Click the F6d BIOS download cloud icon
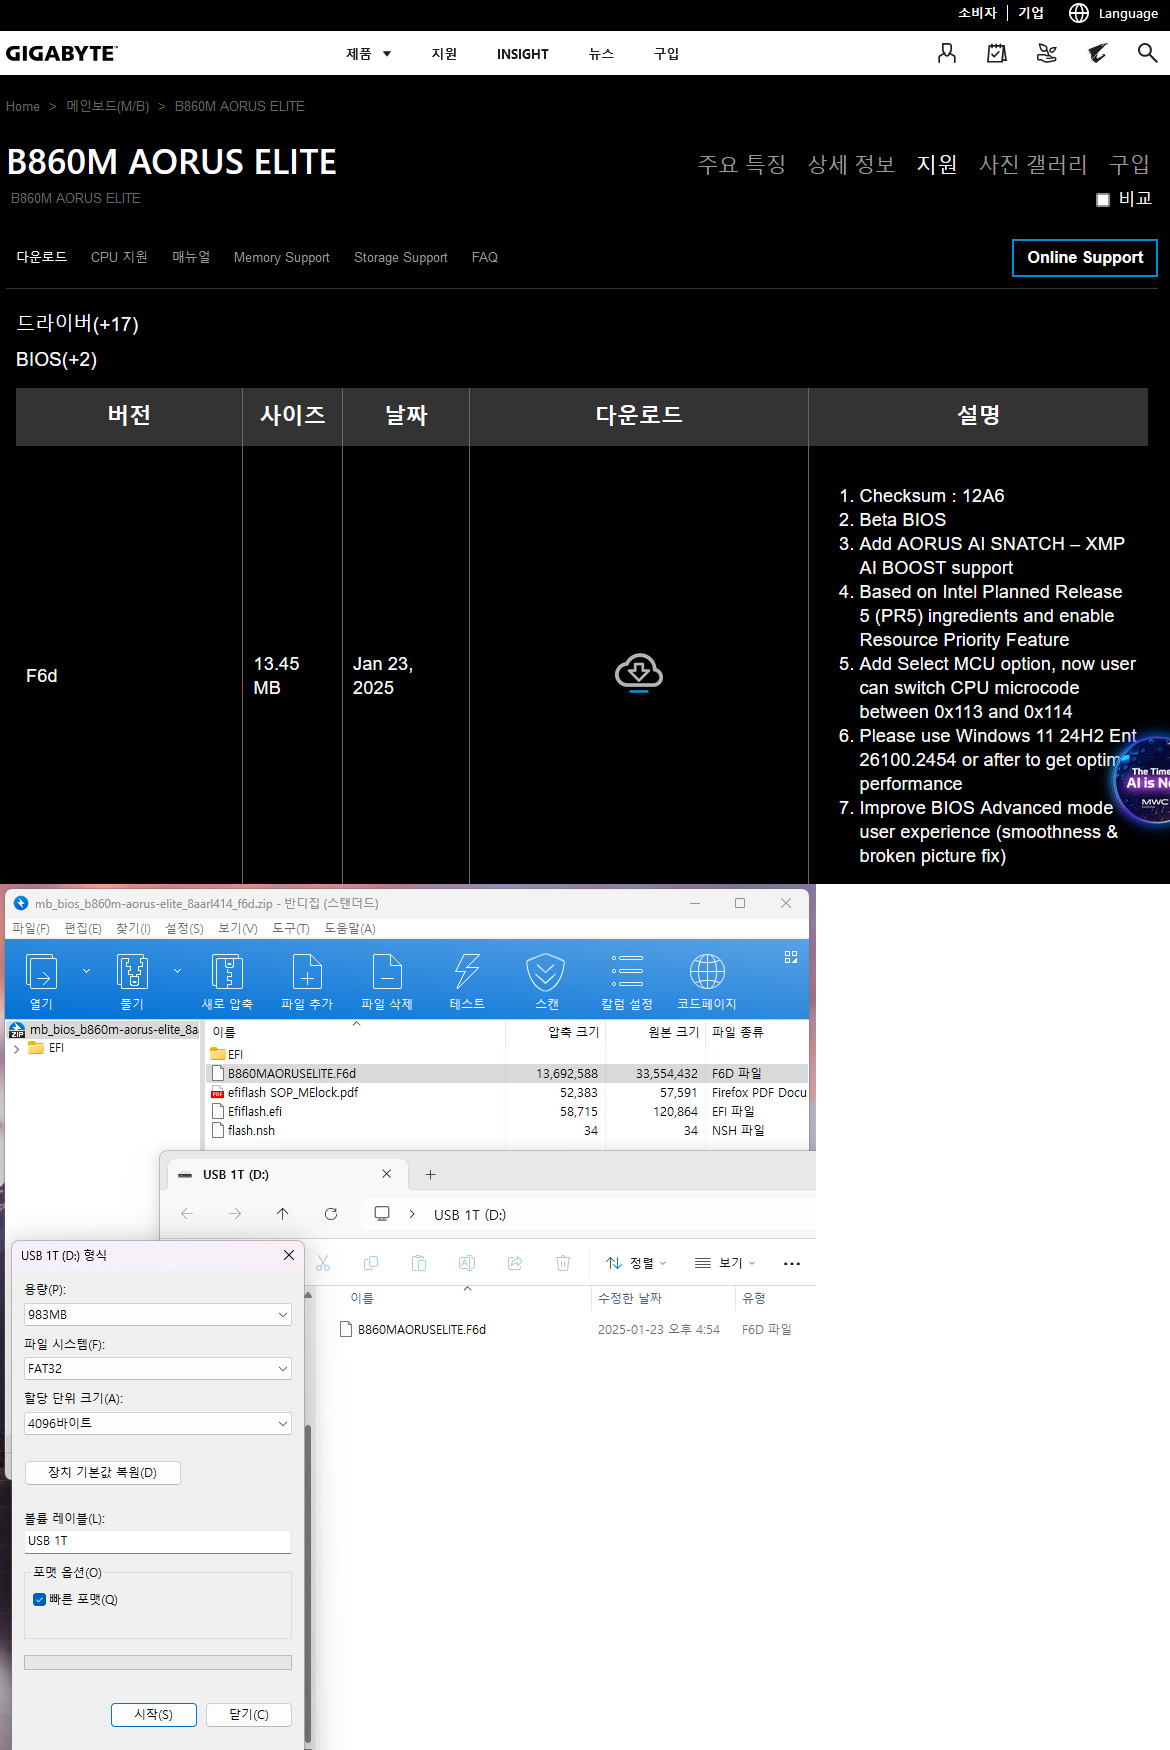1170x1750 pixels. pyautogui.click(x=639, y=672)
